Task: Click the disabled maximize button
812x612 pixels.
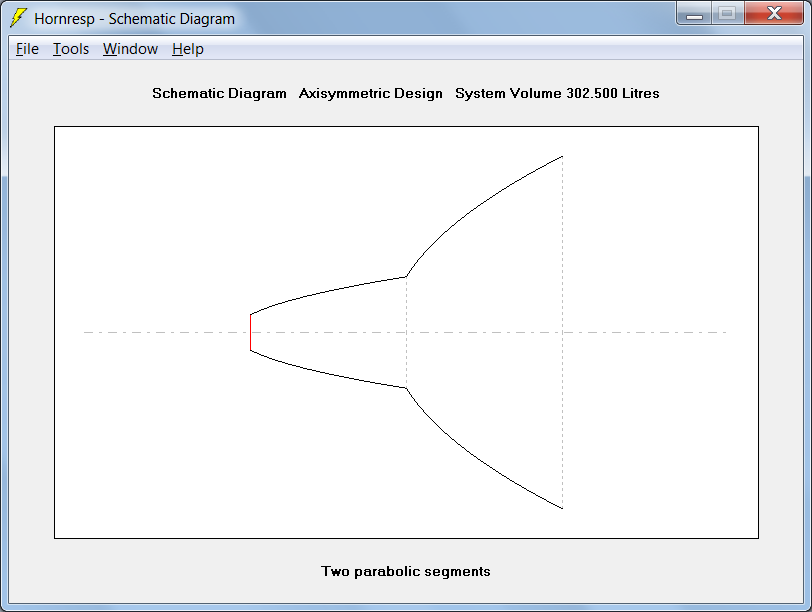Action: (x=728, y=13)
